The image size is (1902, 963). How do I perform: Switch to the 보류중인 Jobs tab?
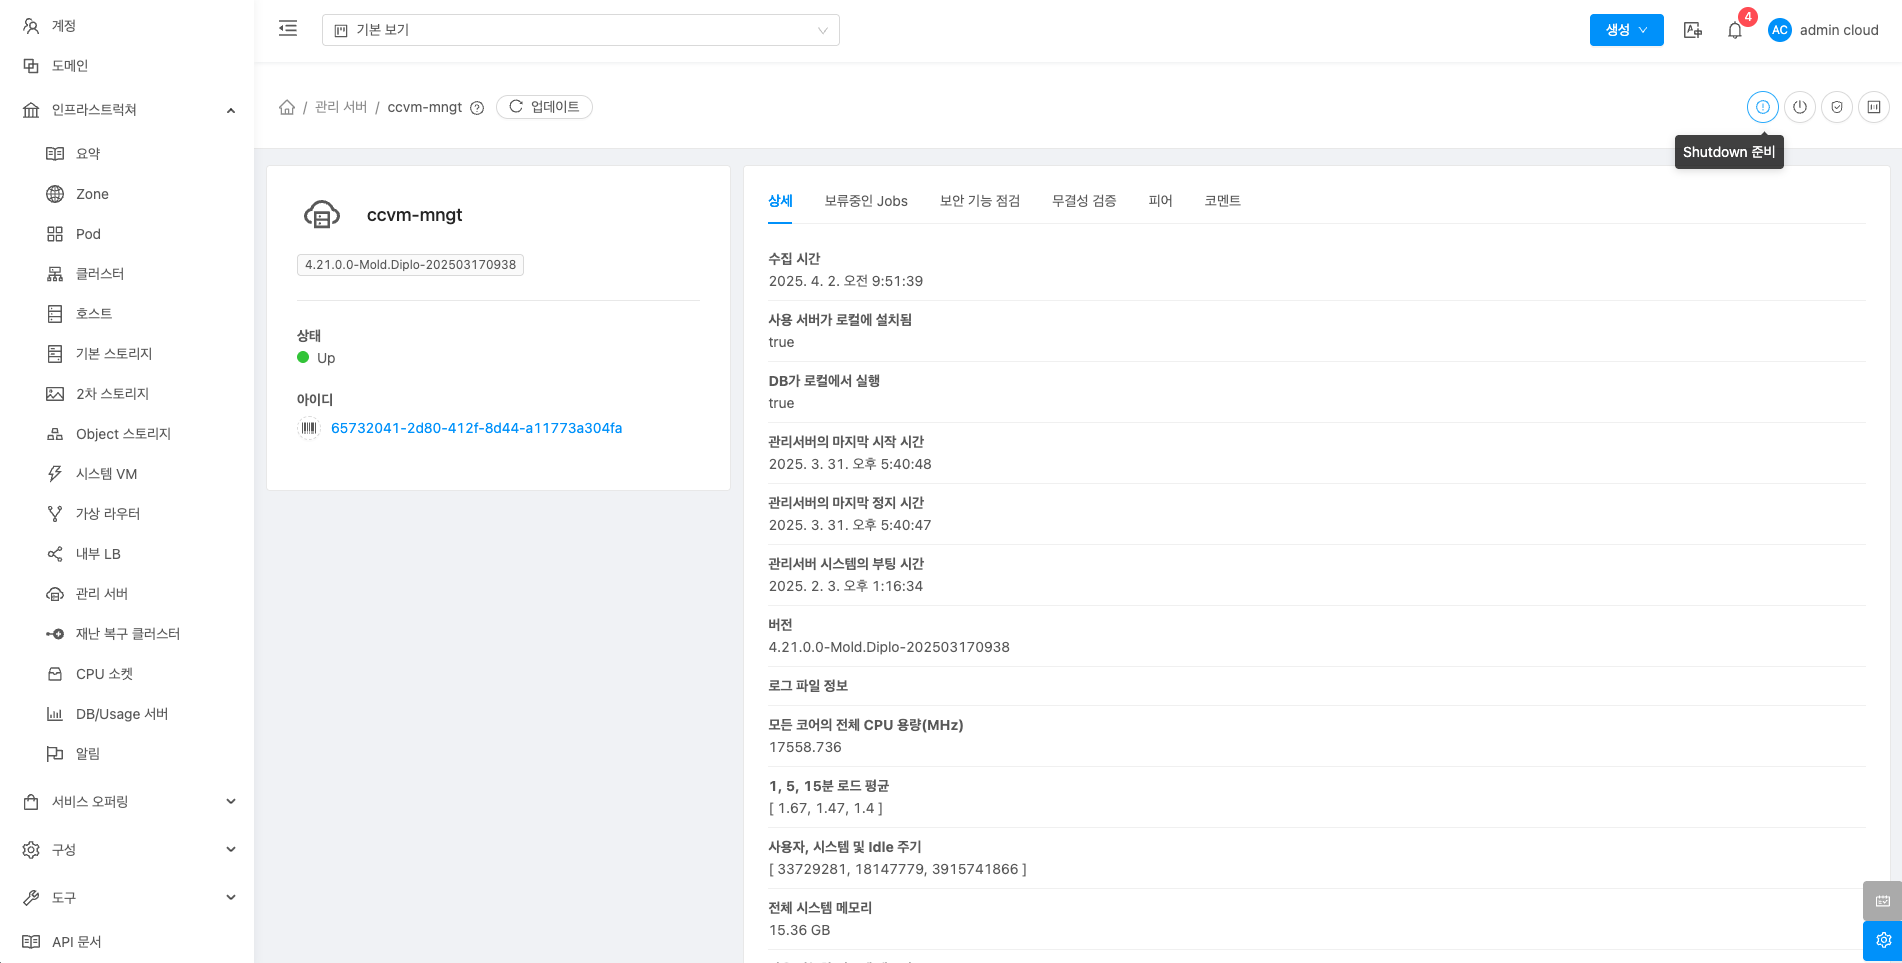865,201
